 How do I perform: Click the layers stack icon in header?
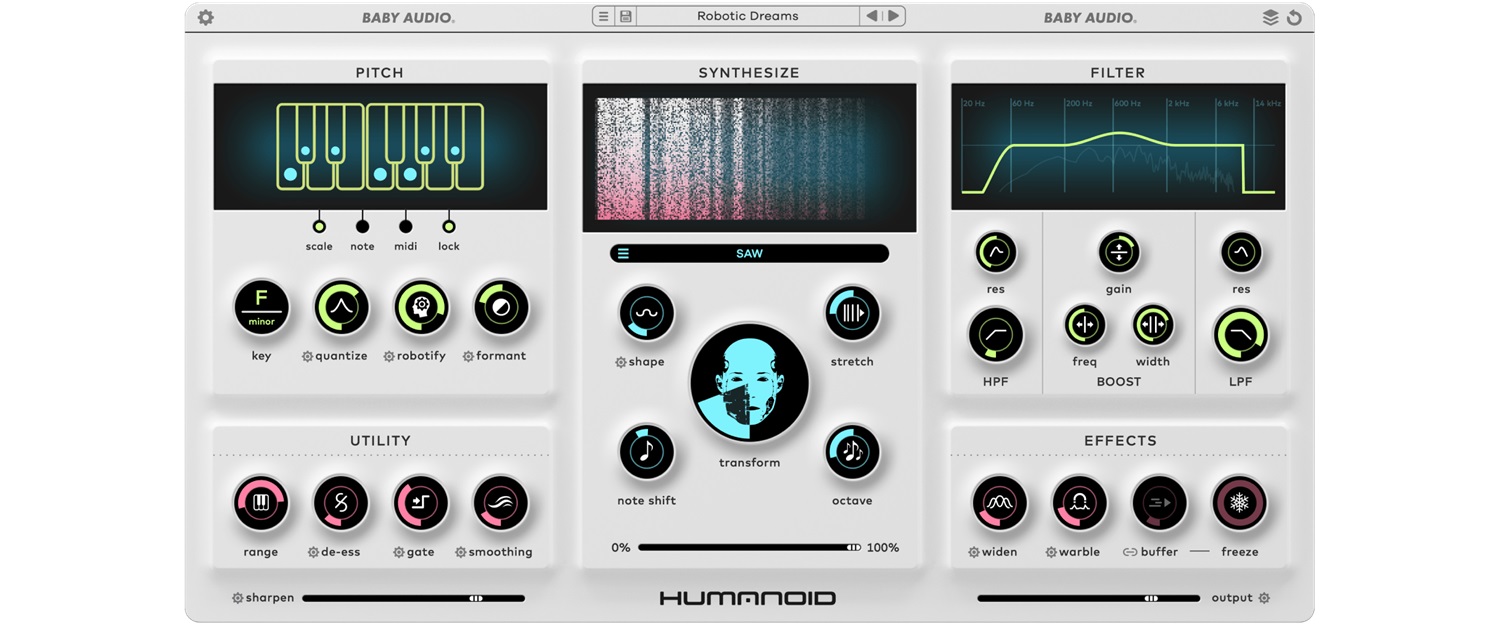1271,17
